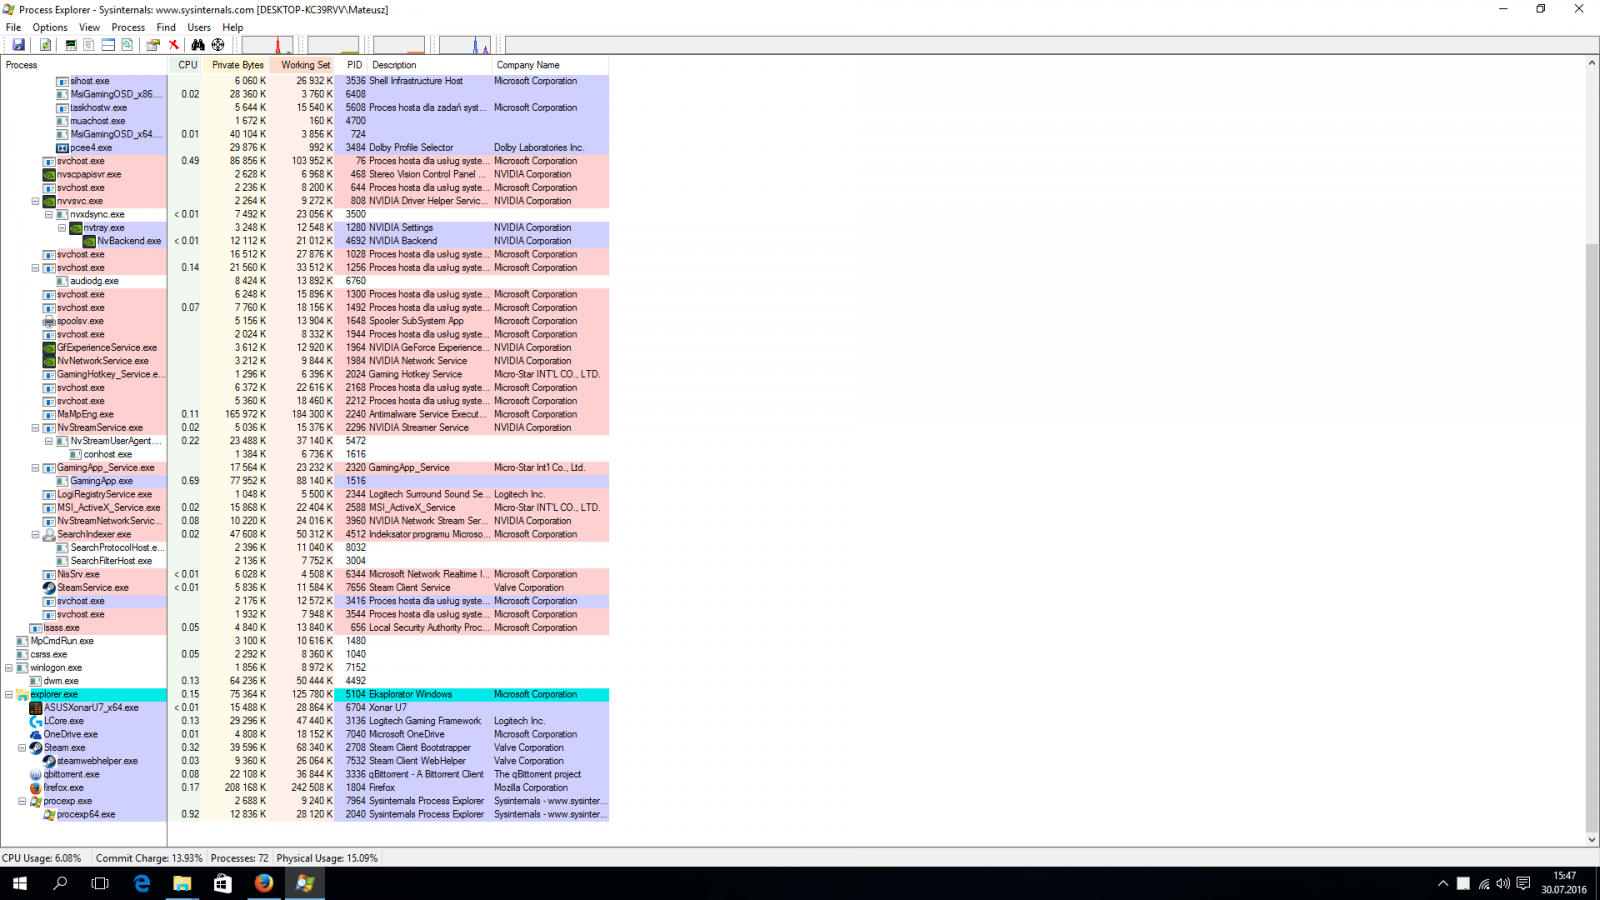Open Task View on the taskbar
The image size is (1600, 900).
click(x=100, y=883)
